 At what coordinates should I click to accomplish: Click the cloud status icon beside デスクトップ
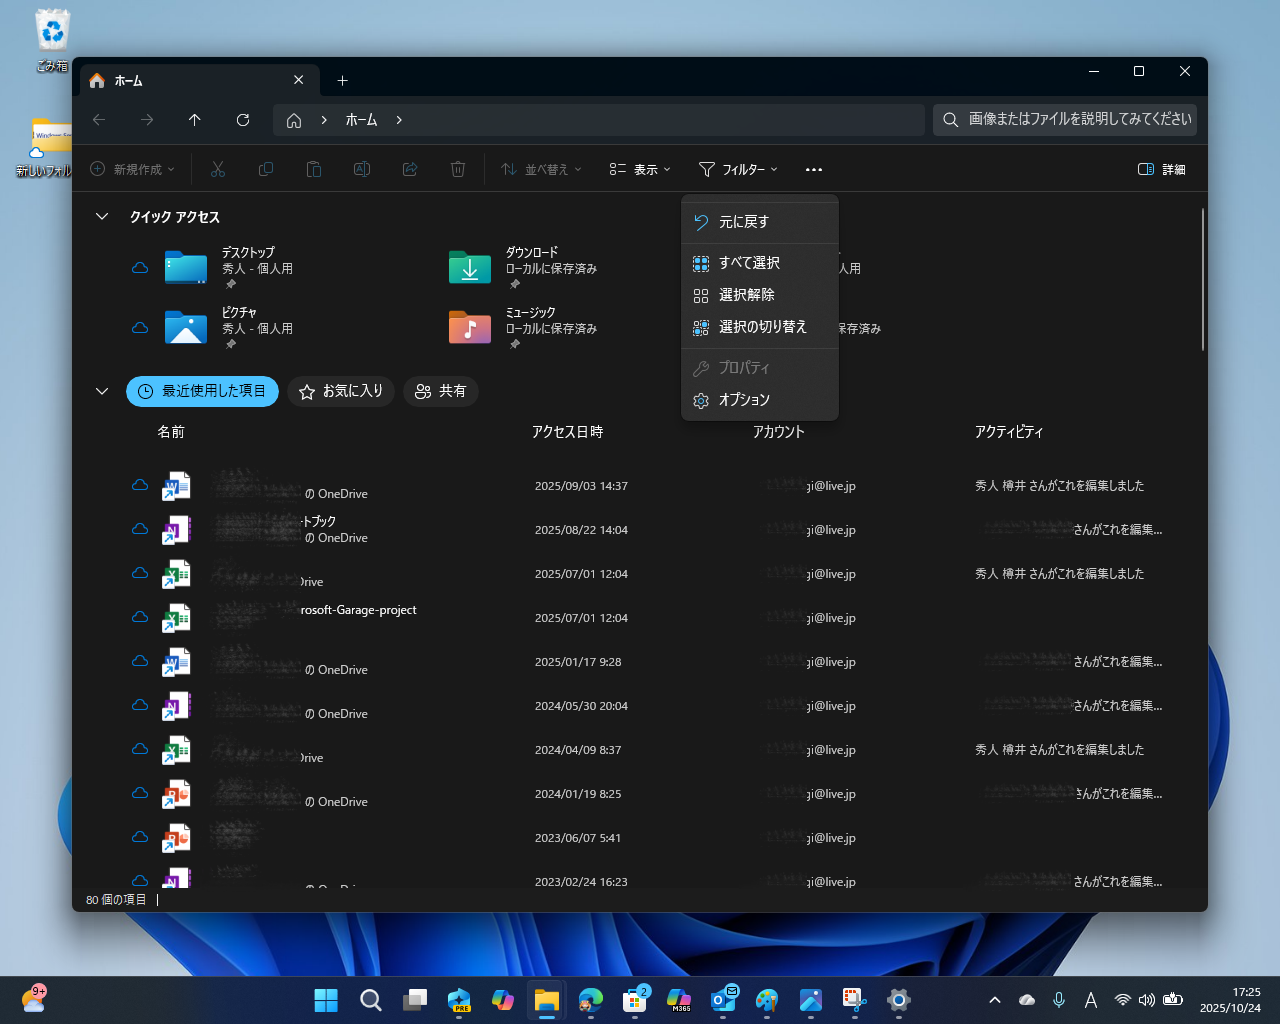coord(140,268)
